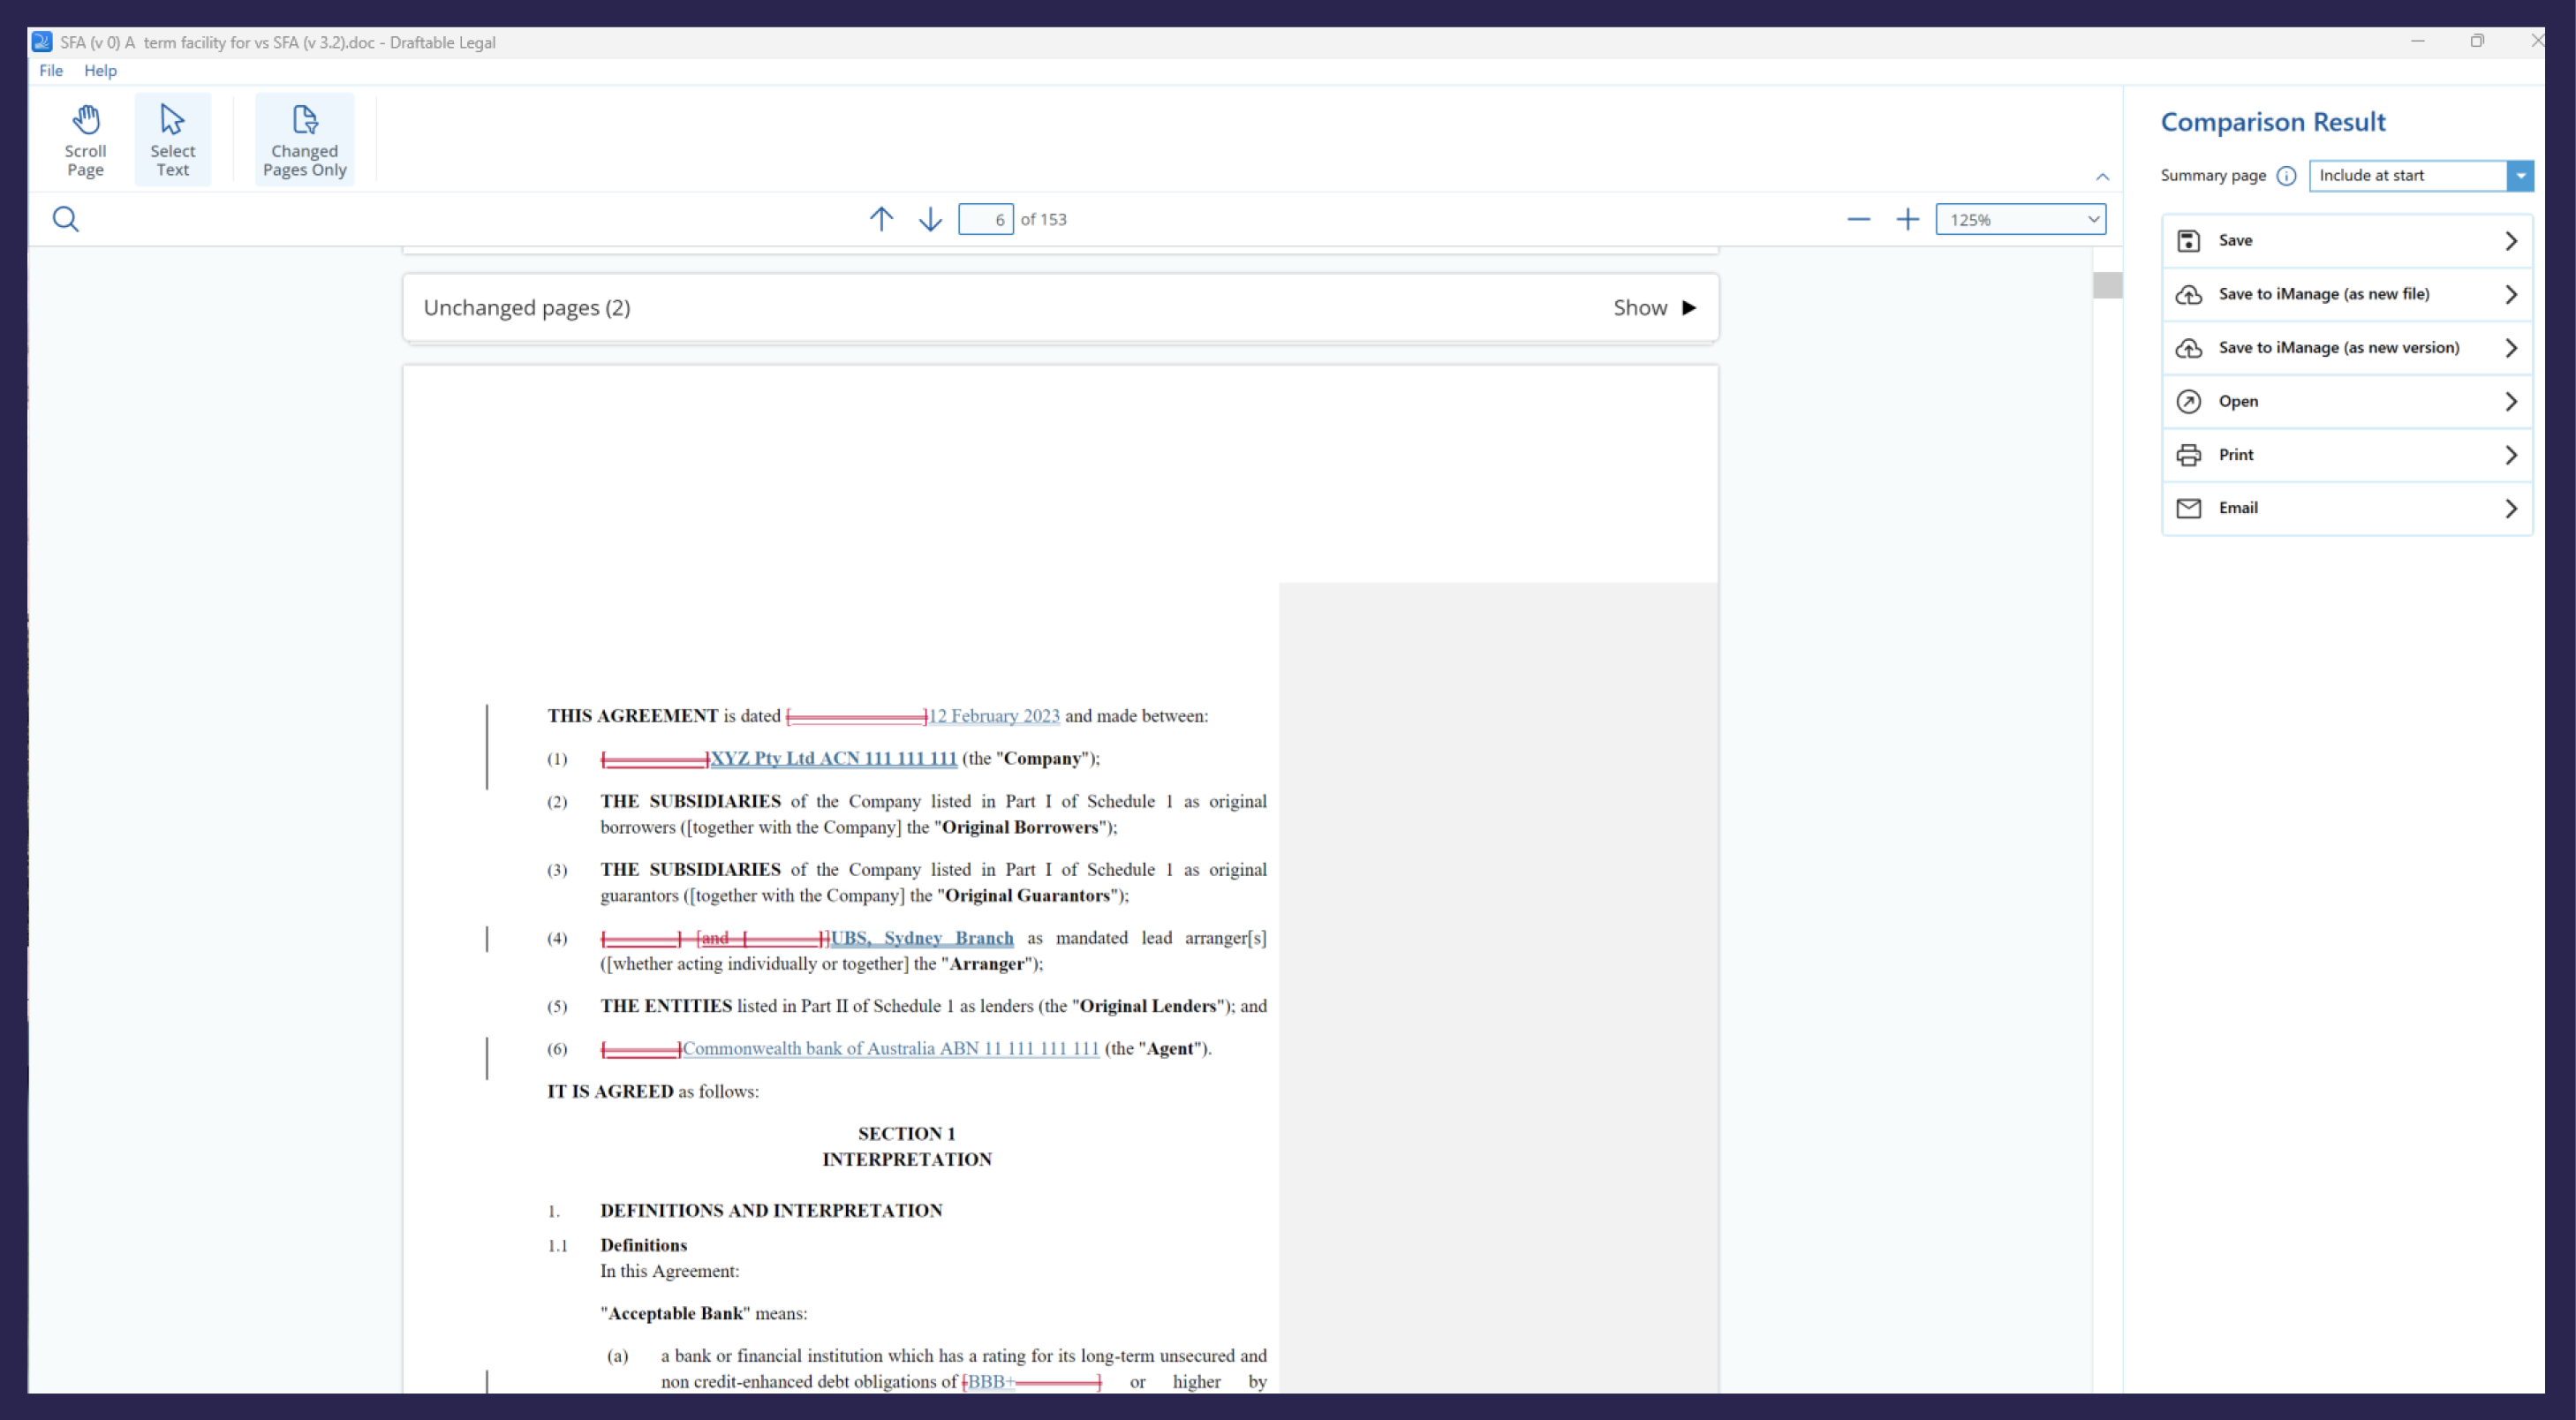This screenshot has height=1420, width=2576.
Task: Open the zoom level dropdown
Action: [2091, 219]
